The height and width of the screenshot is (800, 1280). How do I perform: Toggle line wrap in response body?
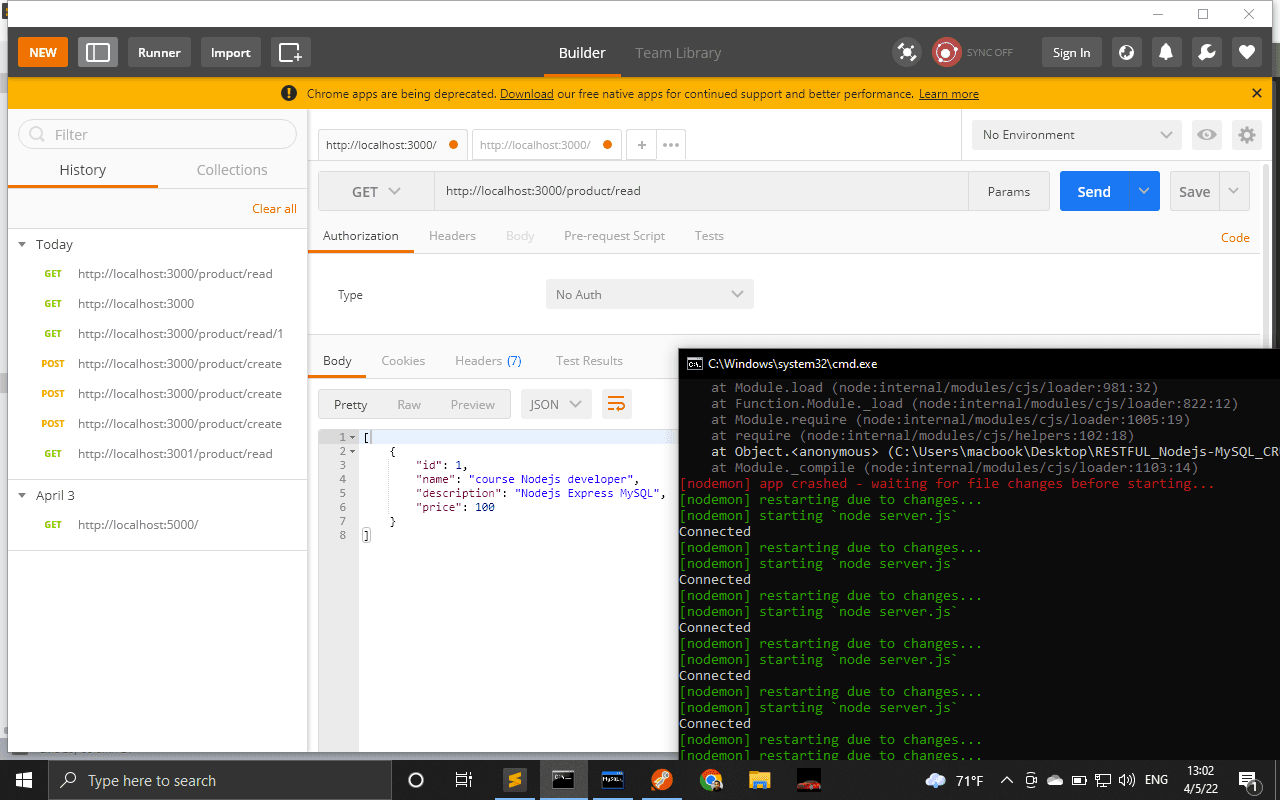616,404
